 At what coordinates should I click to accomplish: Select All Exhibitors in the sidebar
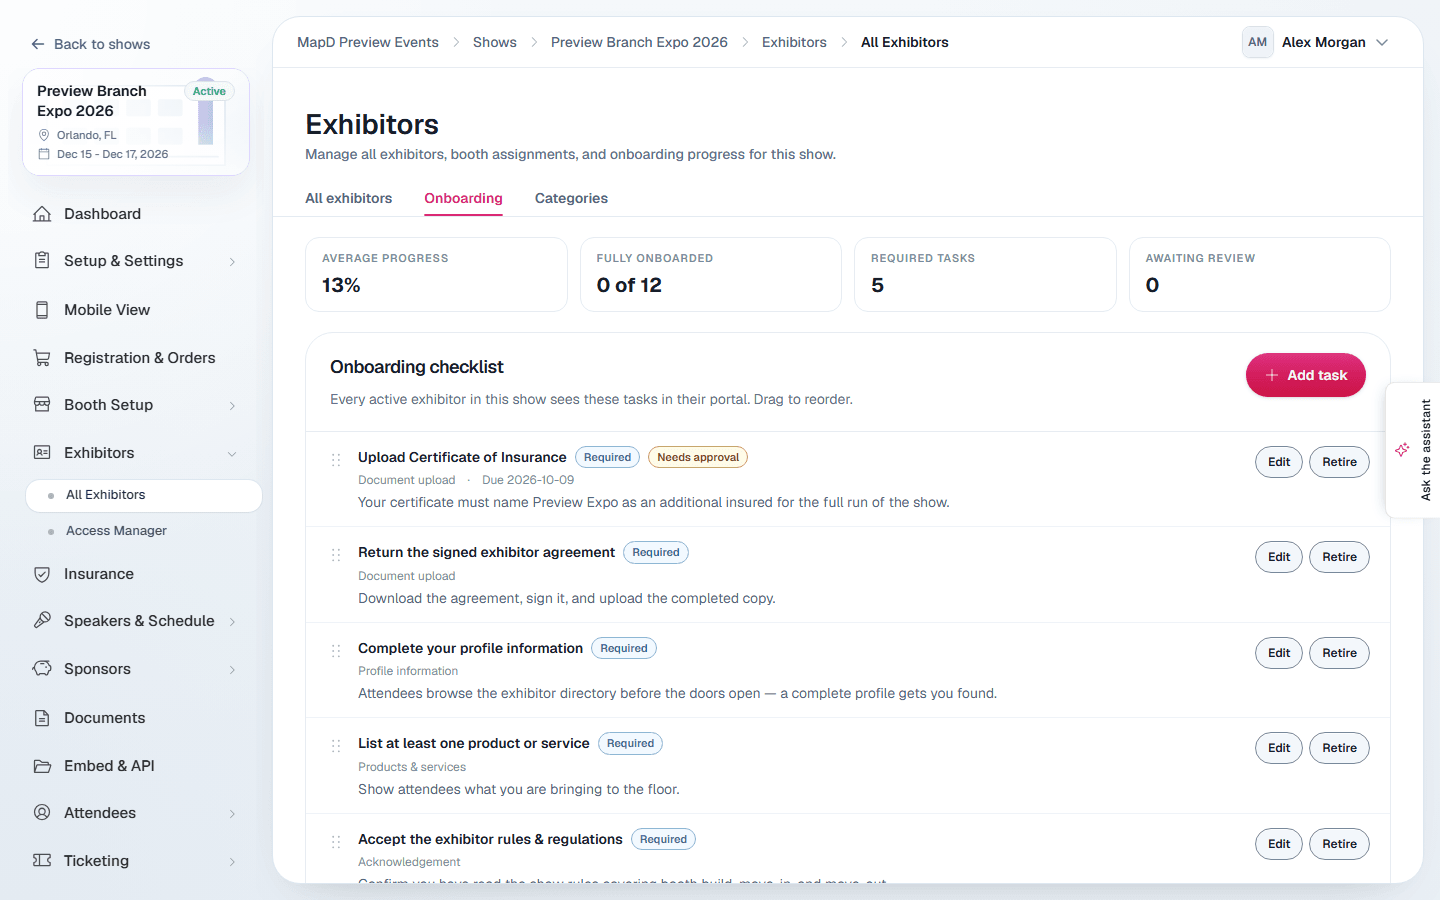(x=144, y=495)
